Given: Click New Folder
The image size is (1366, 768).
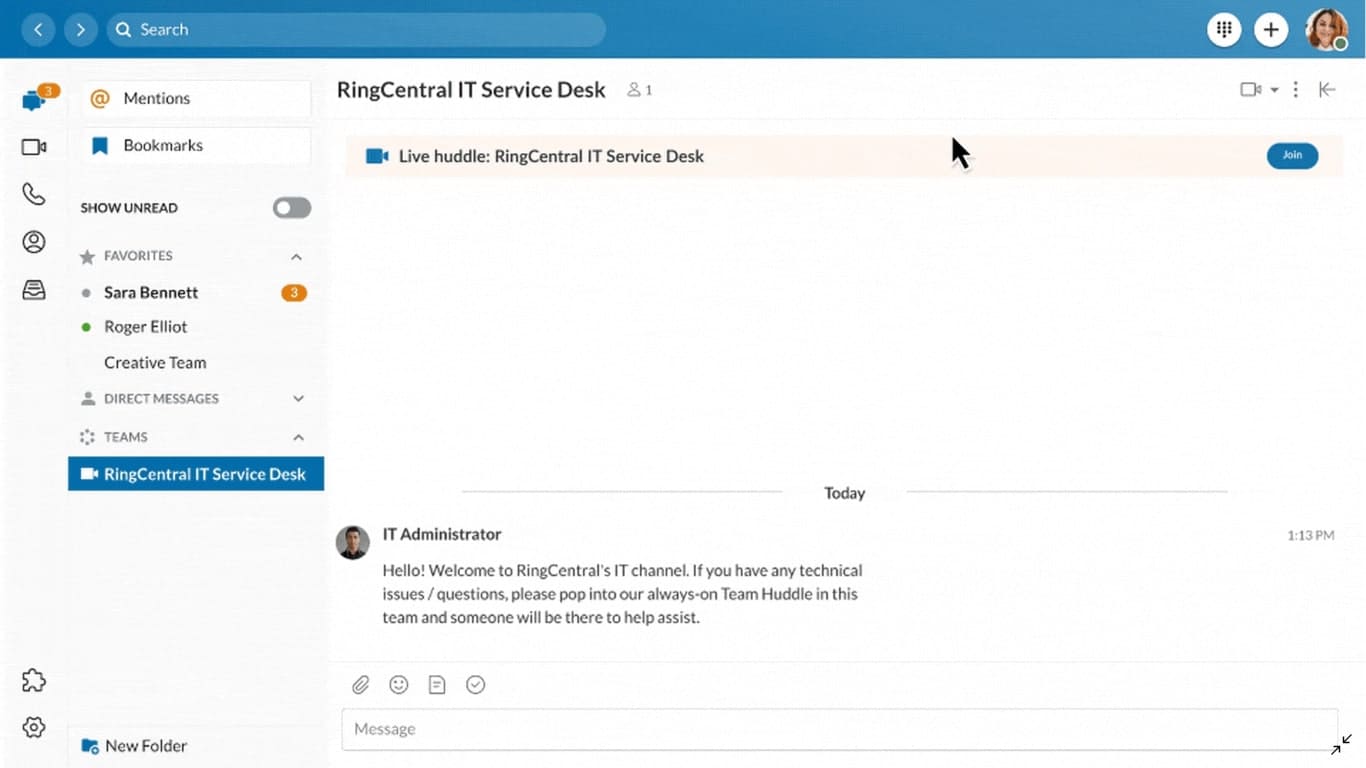Looking at the screenshot, I should click(x=134, y=746).
